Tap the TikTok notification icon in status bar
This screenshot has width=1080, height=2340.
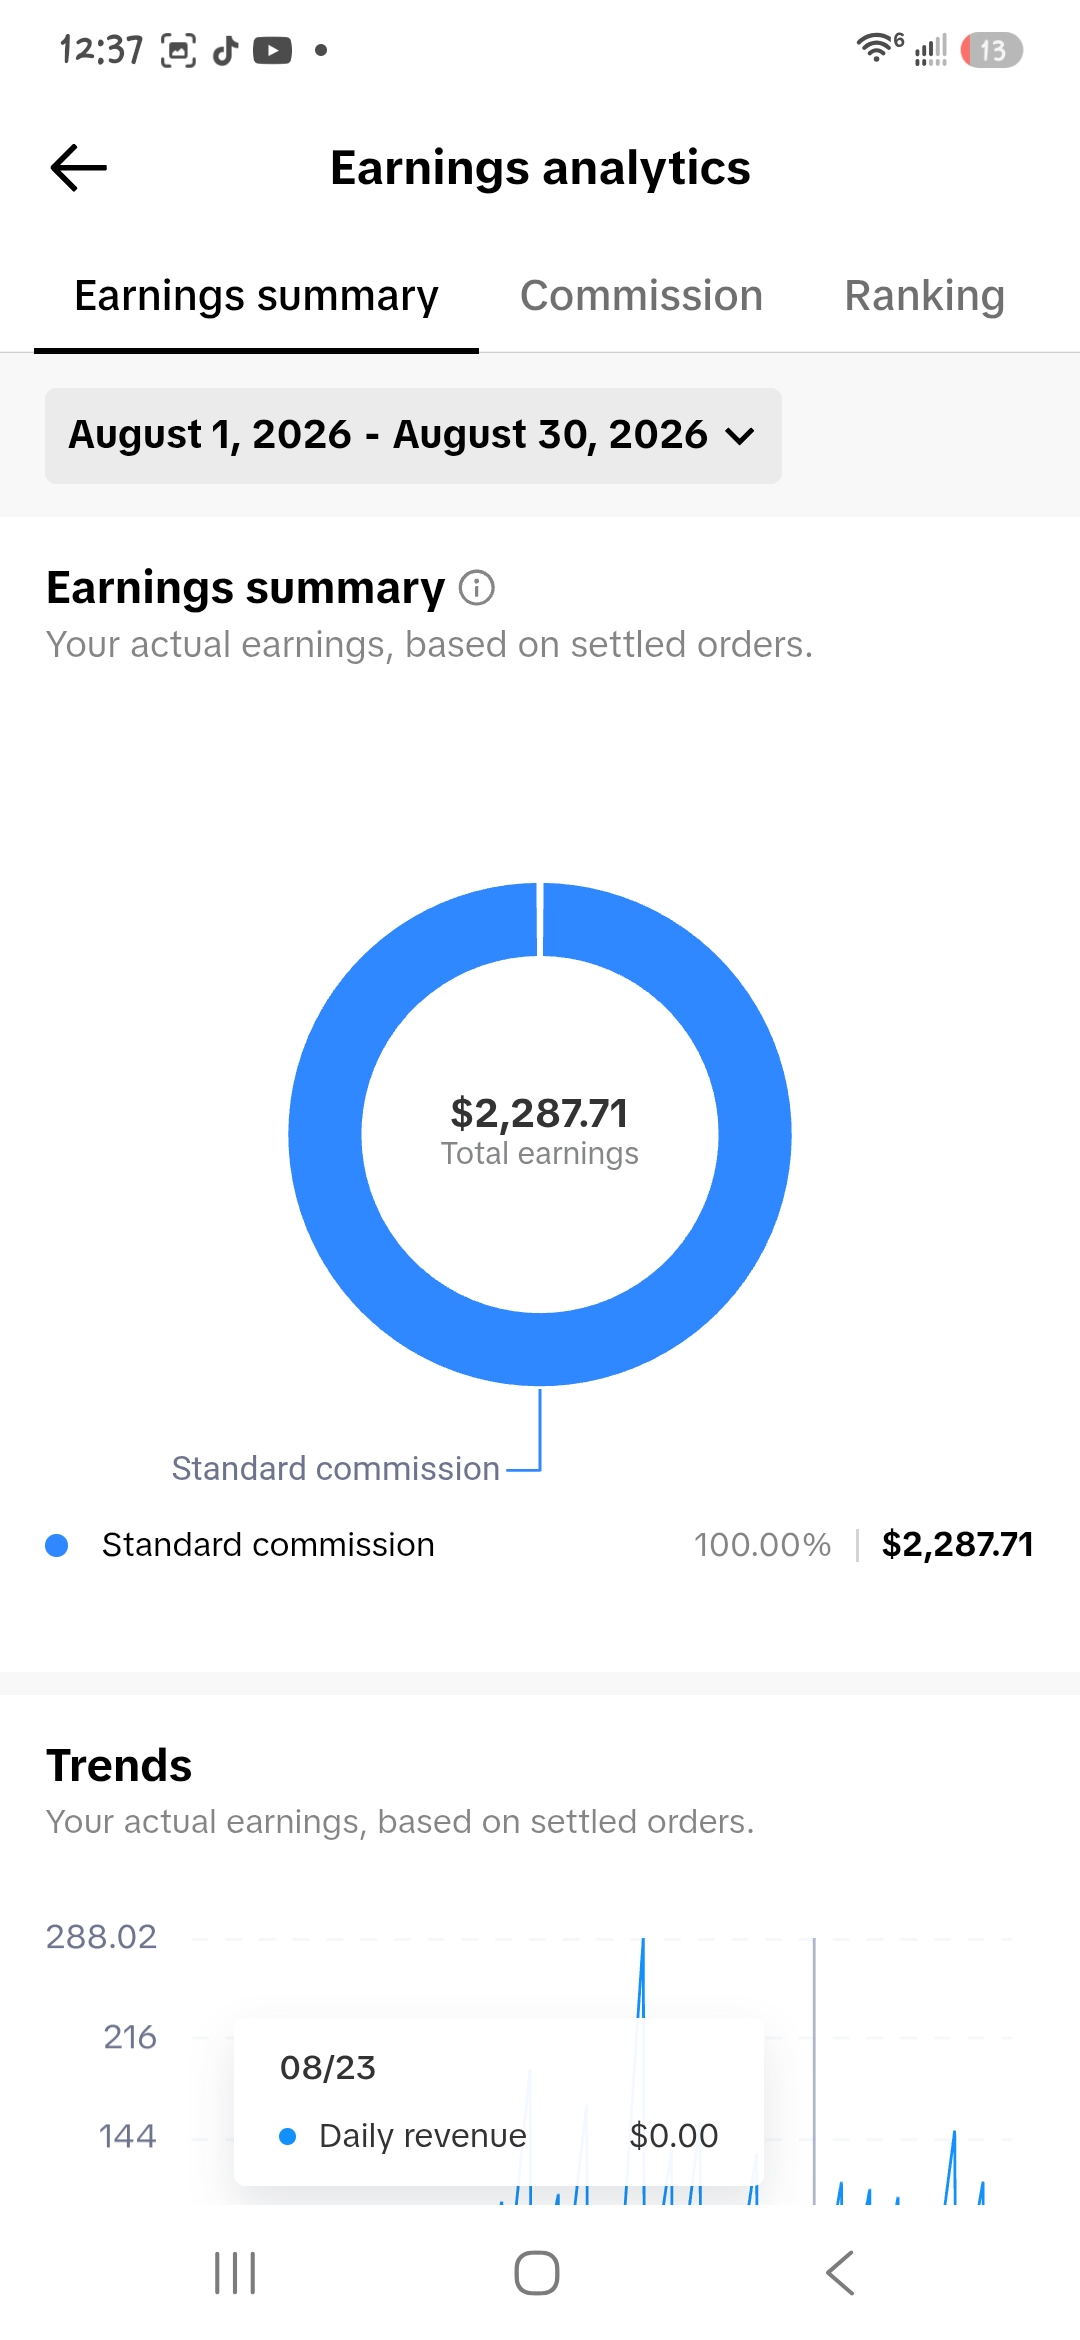[x=226, y=50]
